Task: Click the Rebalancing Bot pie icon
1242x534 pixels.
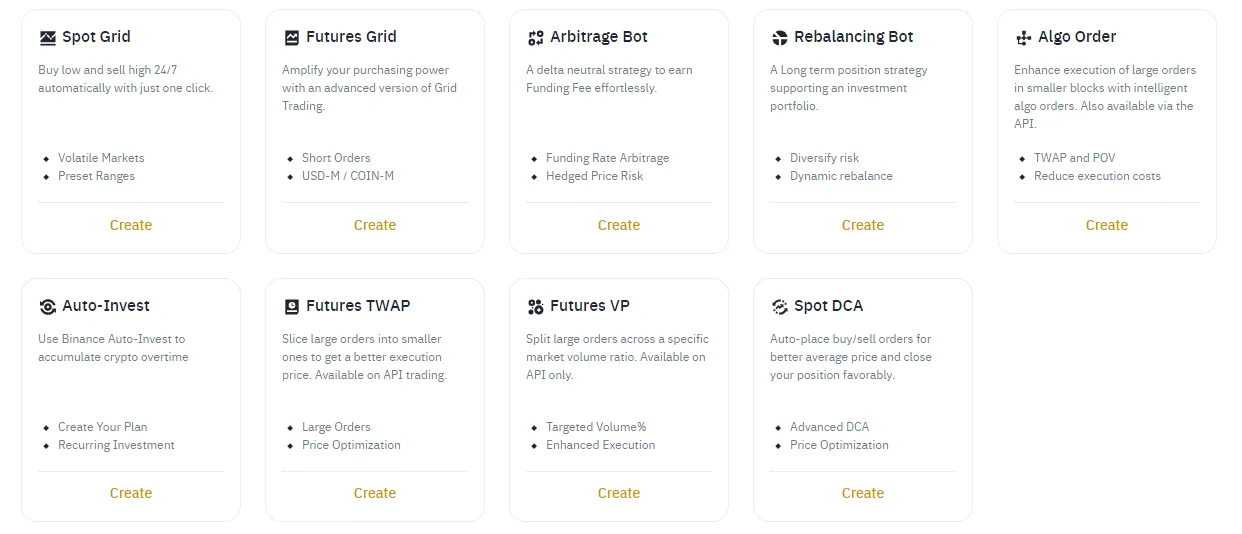Action: [780, 38]
